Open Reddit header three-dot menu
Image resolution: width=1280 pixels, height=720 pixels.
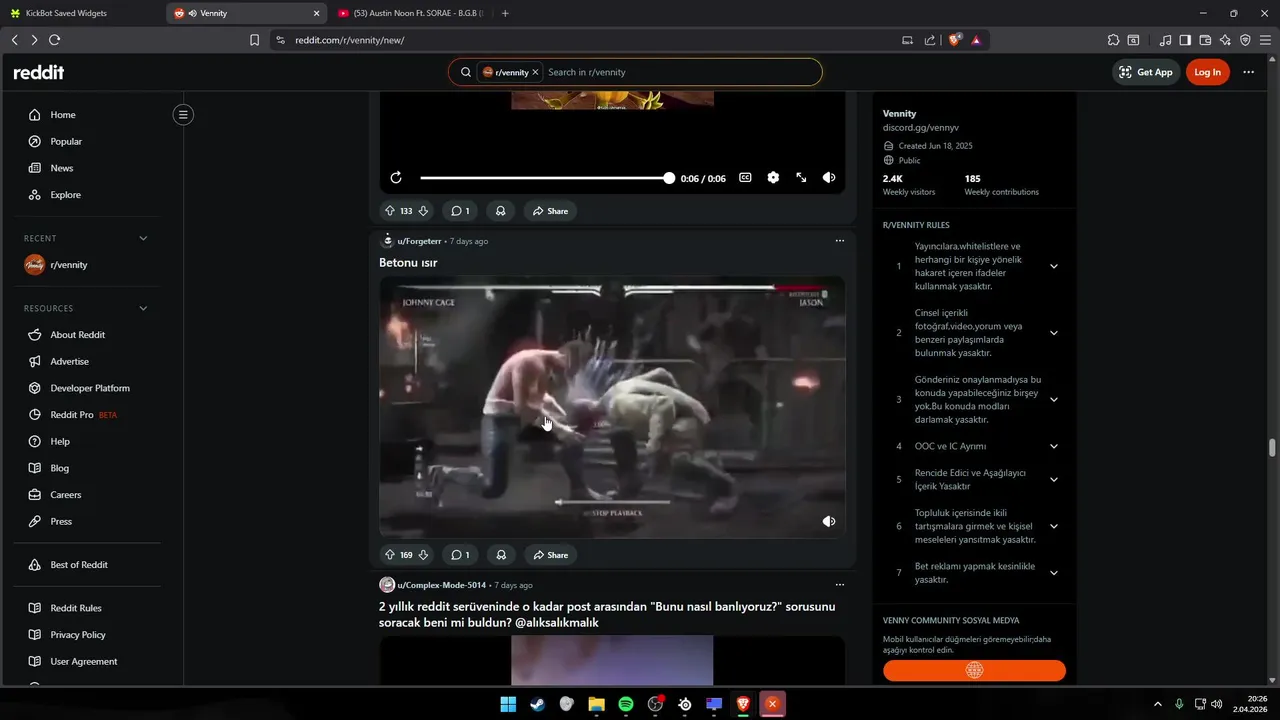click(x=1248, y=72)
